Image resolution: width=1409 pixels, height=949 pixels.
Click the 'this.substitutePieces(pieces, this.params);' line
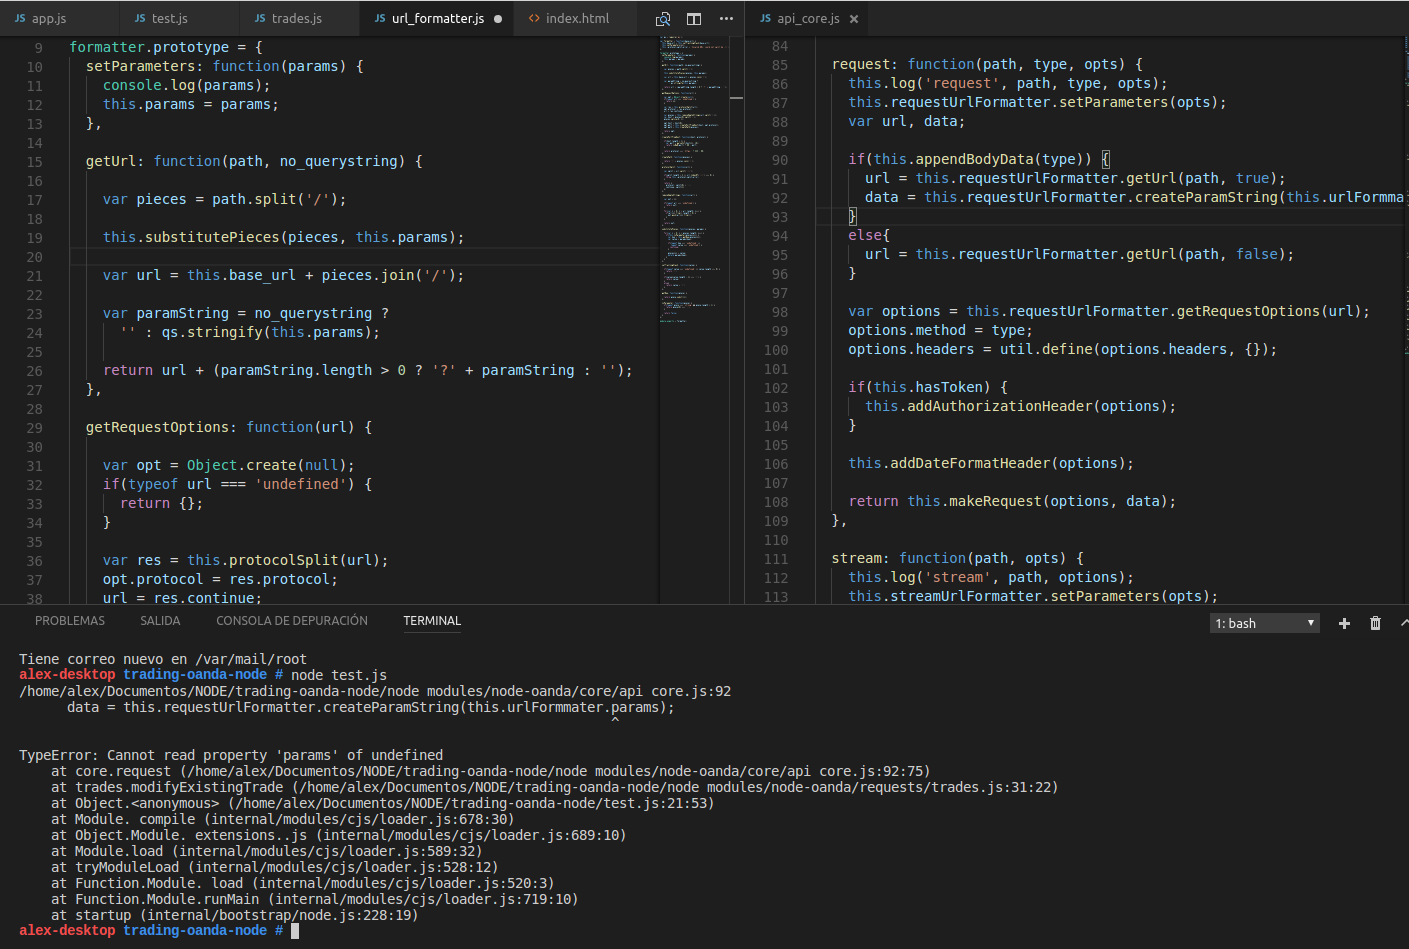pos(283,237)
